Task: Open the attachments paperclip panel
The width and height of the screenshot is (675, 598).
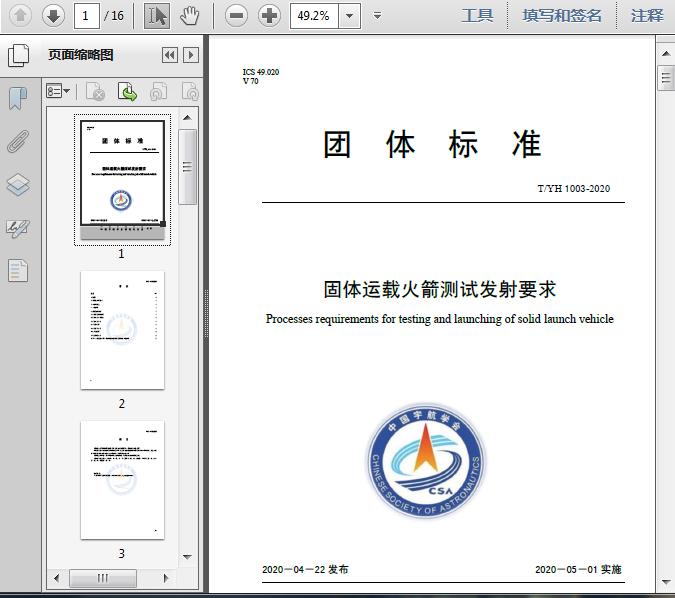Action: (x=18, y=142)
